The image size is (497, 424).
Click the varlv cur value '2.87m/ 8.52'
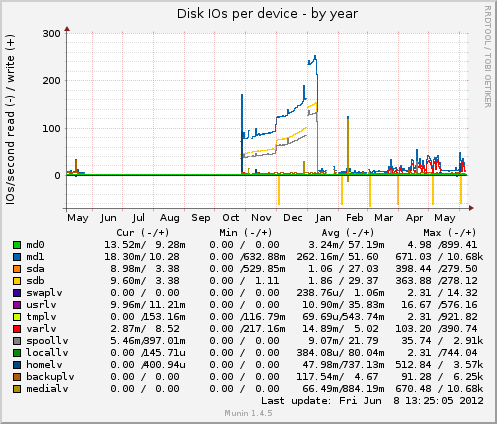145,329
